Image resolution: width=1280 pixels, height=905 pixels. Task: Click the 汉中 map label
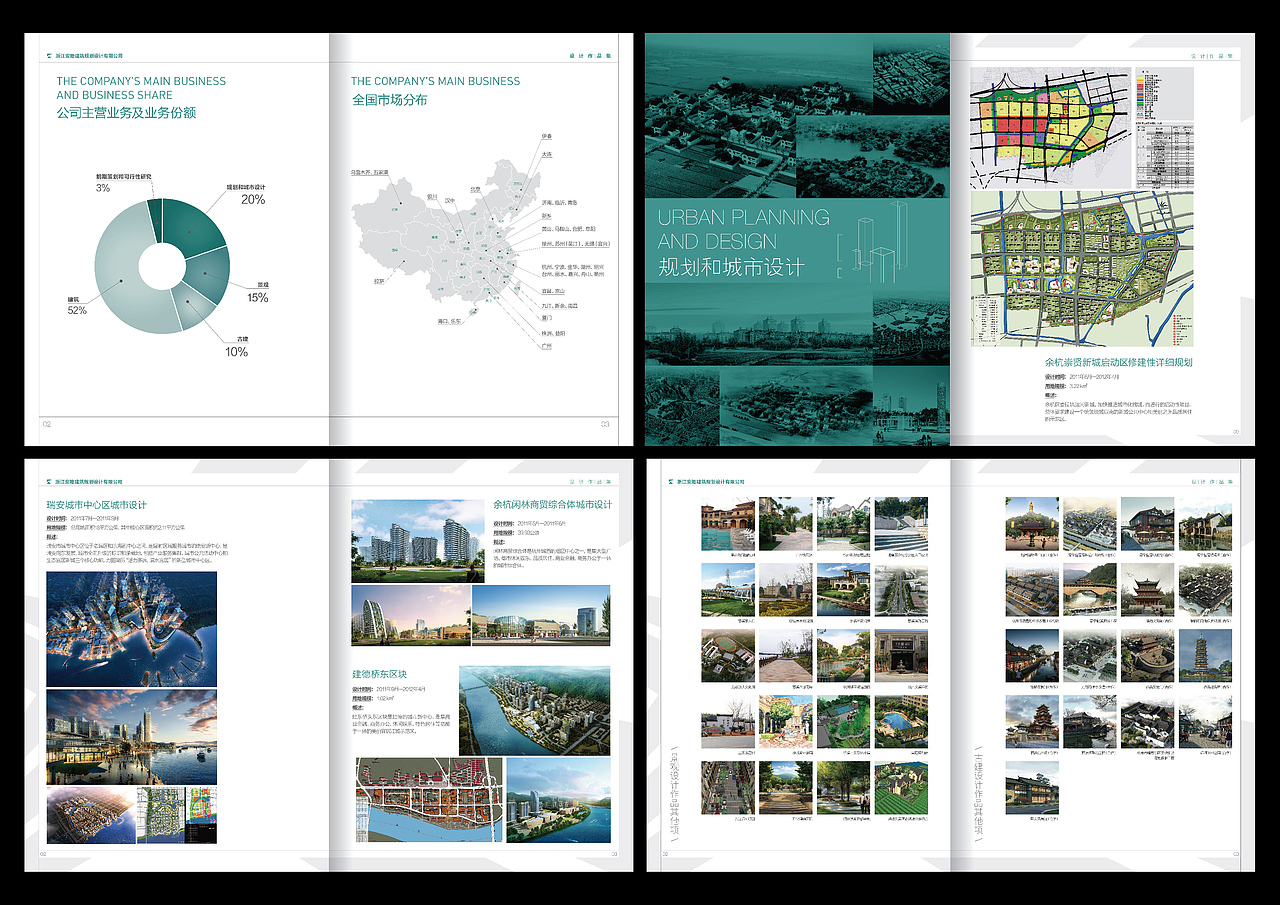(450, 200)
